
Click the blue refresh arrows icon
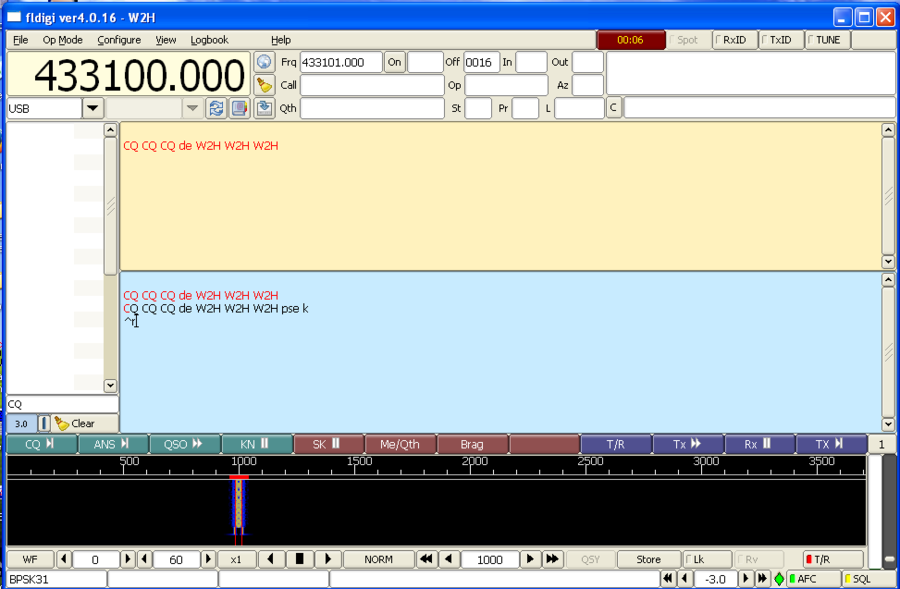215,108
